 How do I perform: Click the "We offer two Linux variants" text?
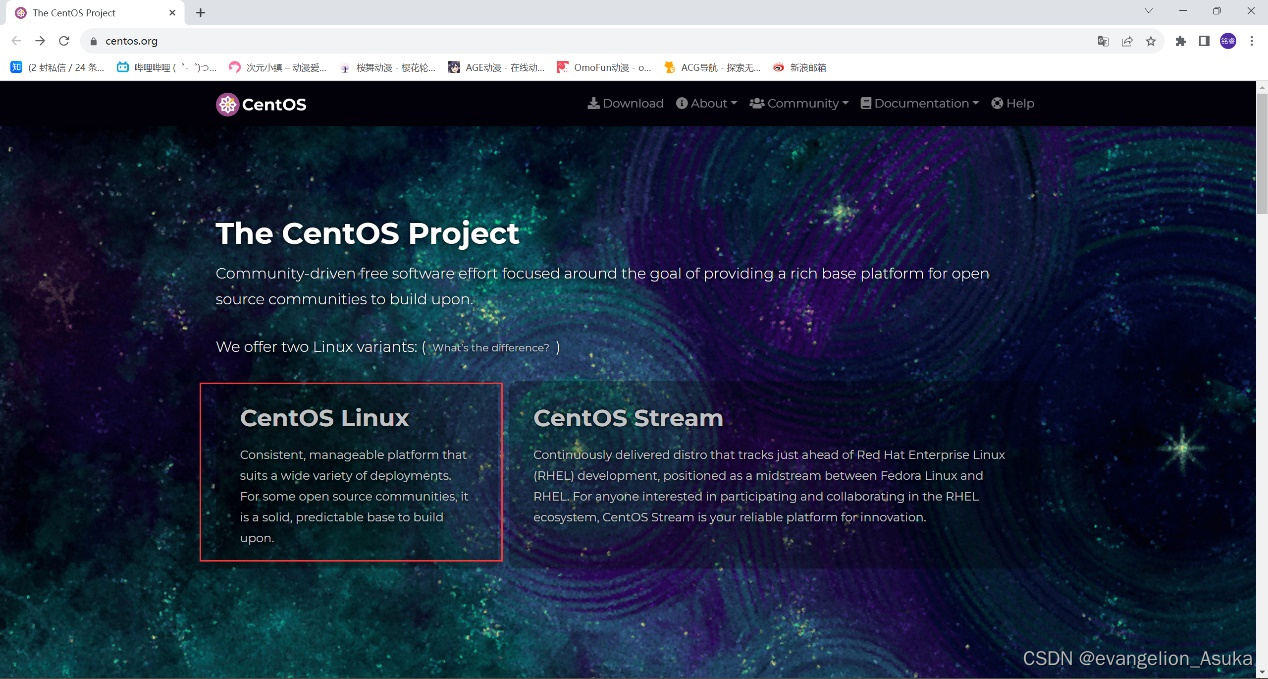317,347
